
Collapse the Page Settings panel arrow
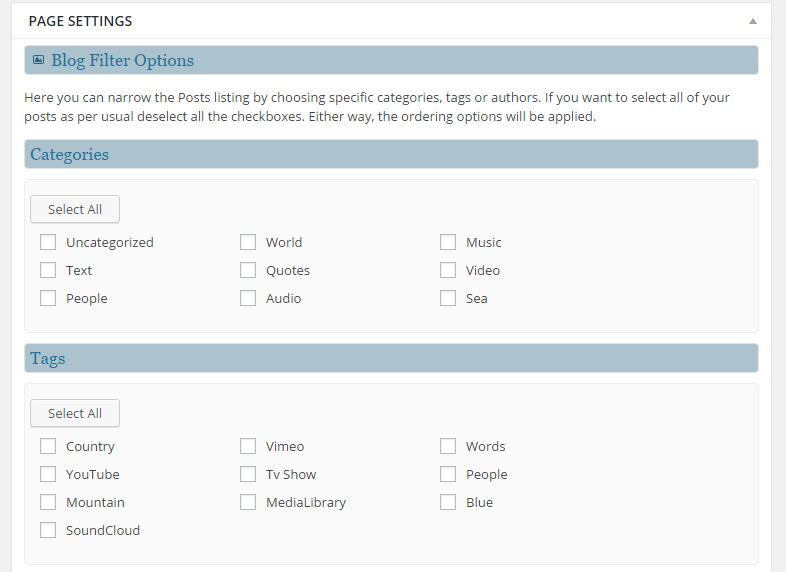[752, 21]
